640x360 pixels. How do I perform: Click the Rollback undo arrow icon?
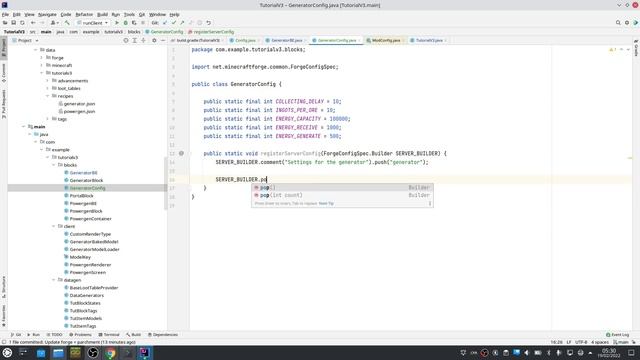[208, 23]
